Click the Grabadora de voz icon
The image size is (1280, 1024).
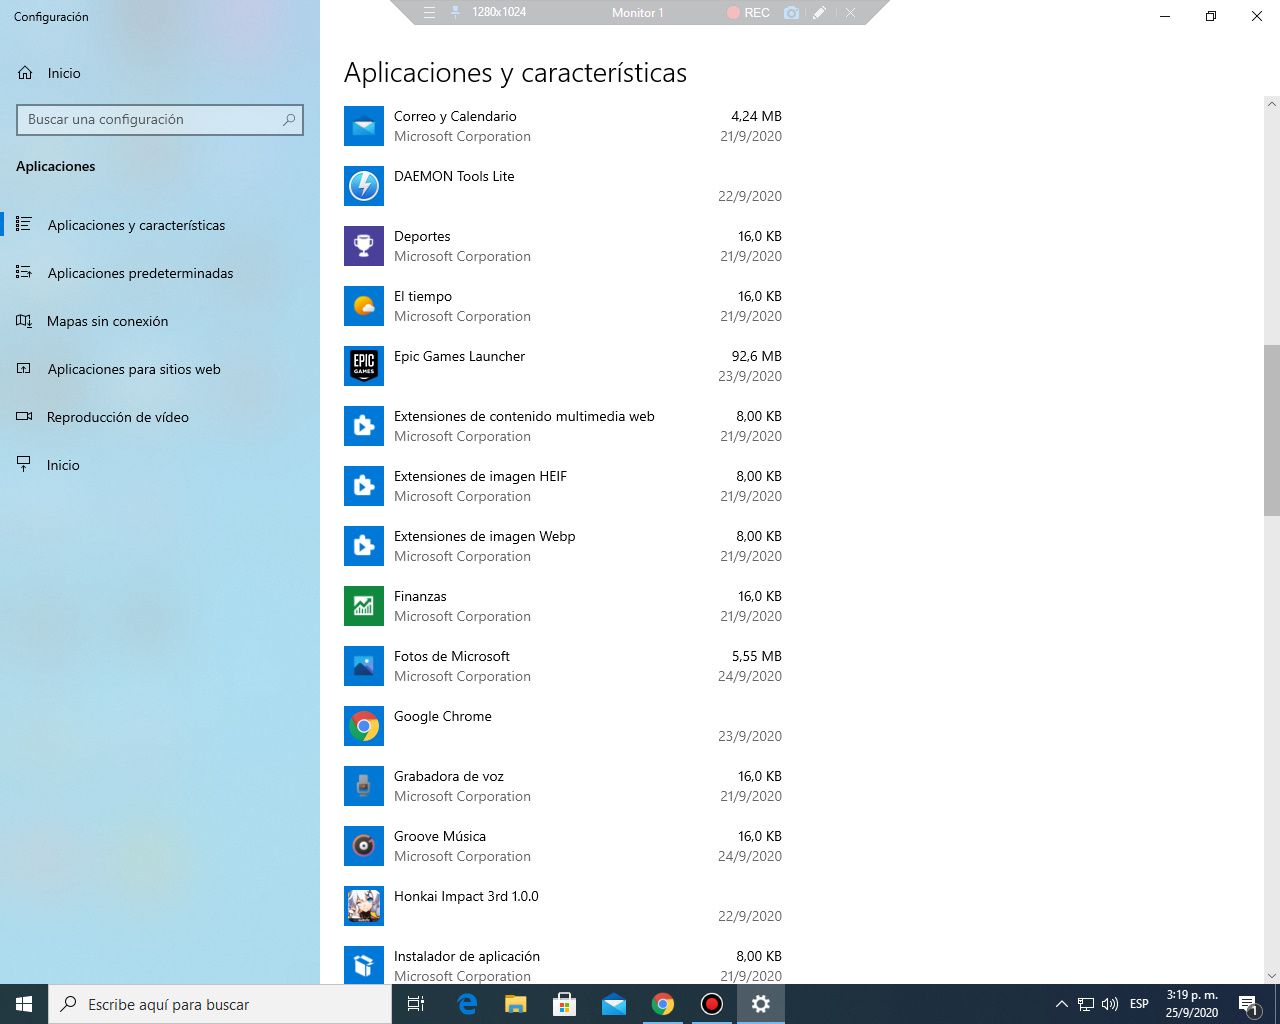[x=364, y=786]
